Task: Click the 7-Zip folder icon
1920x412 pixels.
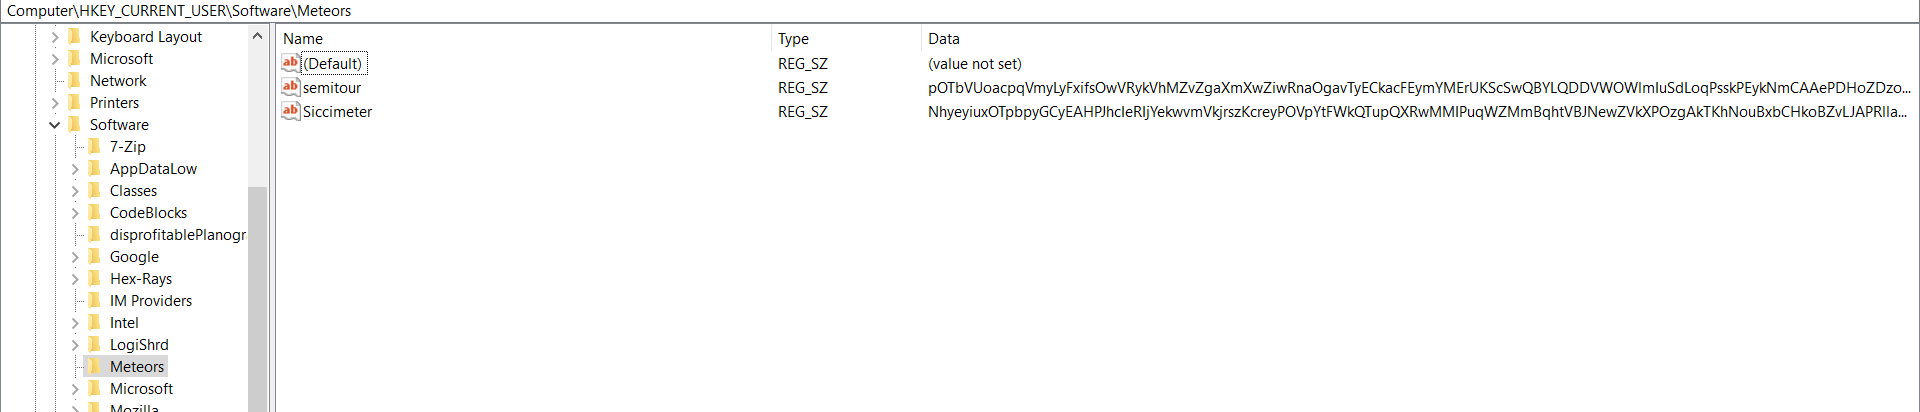Action: (x=95, y=146)
